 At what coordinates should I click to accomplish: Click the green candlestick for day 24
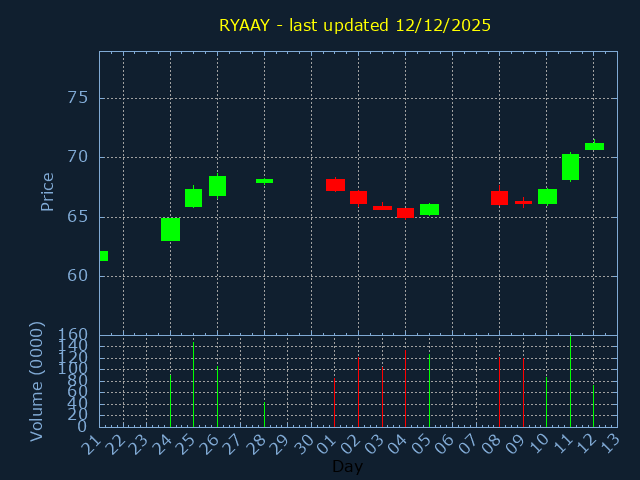170,229
